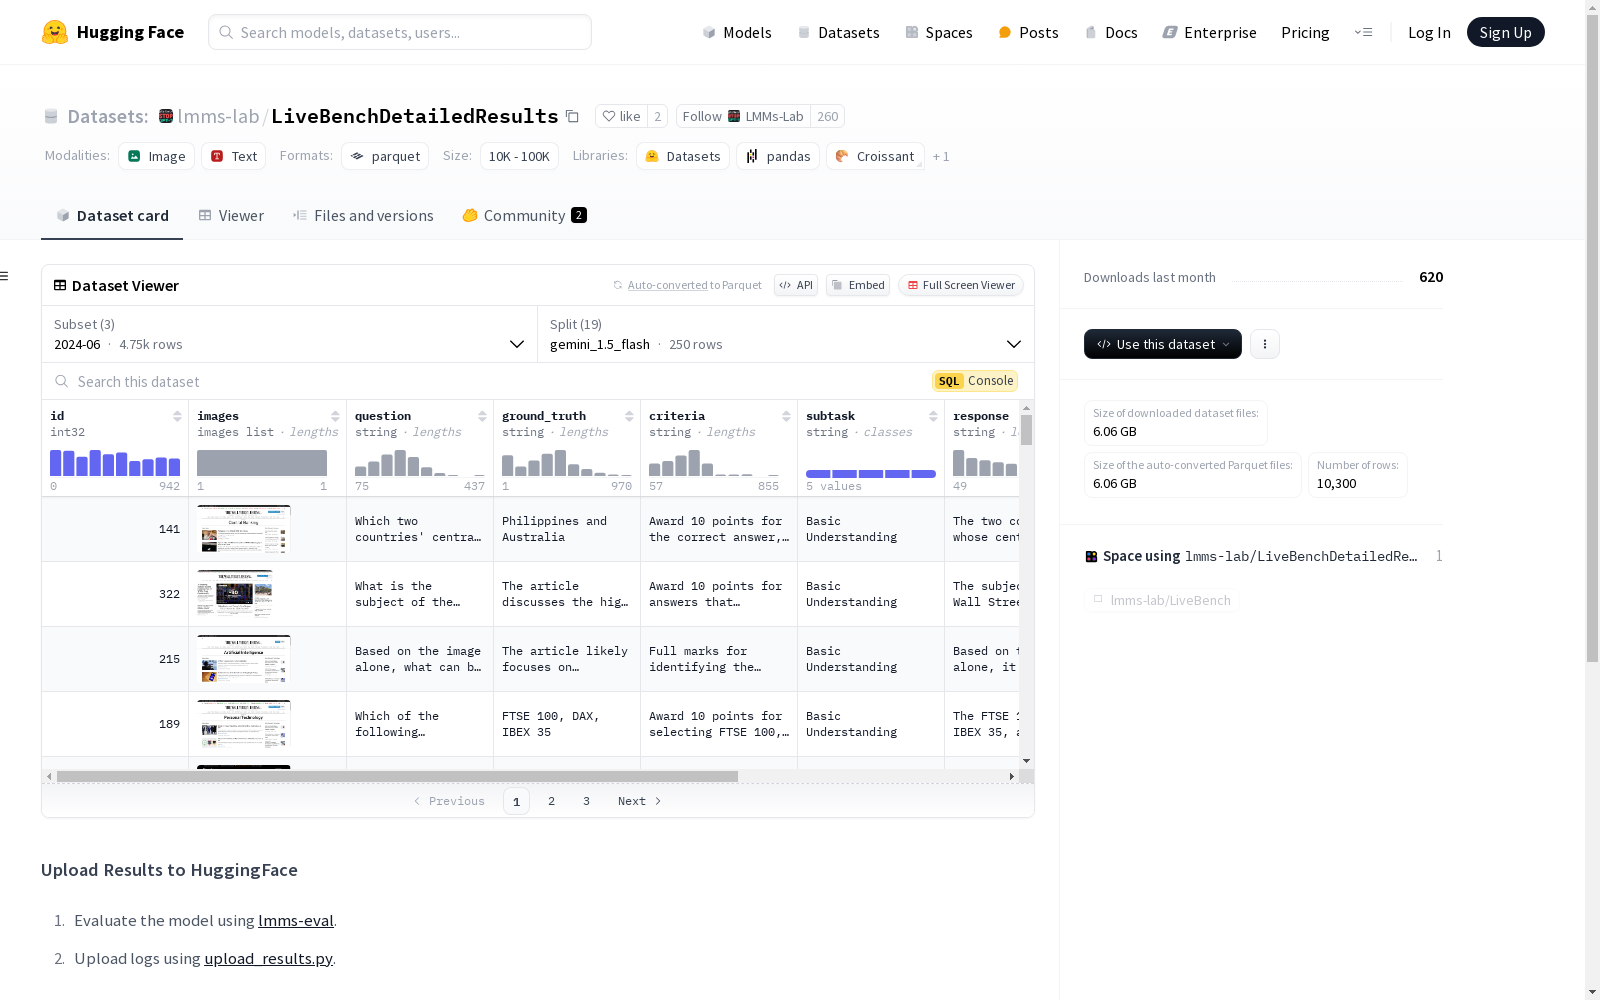Switch to the Viewer tab
Image resolution: width=1600 pixels, height=1000 pixels.
pyautogui.click(x=231, y=216)
